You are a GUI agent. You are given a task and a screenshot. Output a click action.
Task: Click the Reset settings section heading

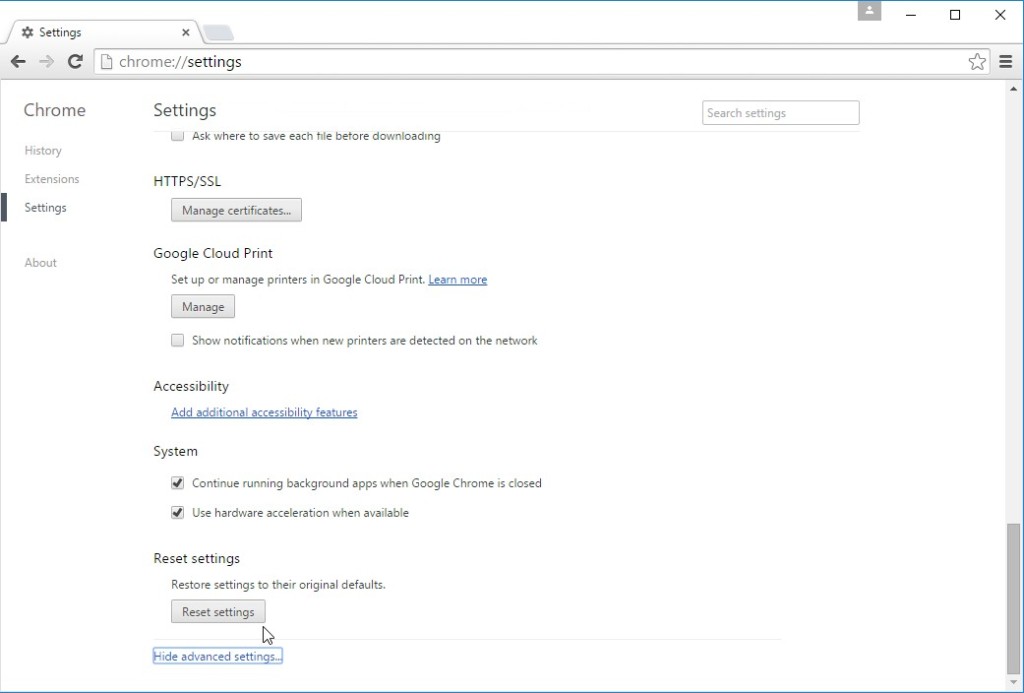(x=197, y=558)
